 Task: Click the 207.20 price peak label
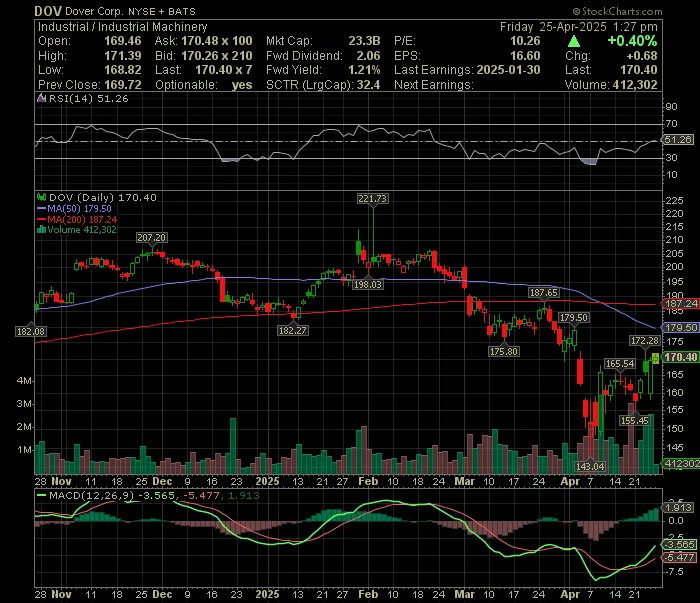152,237
